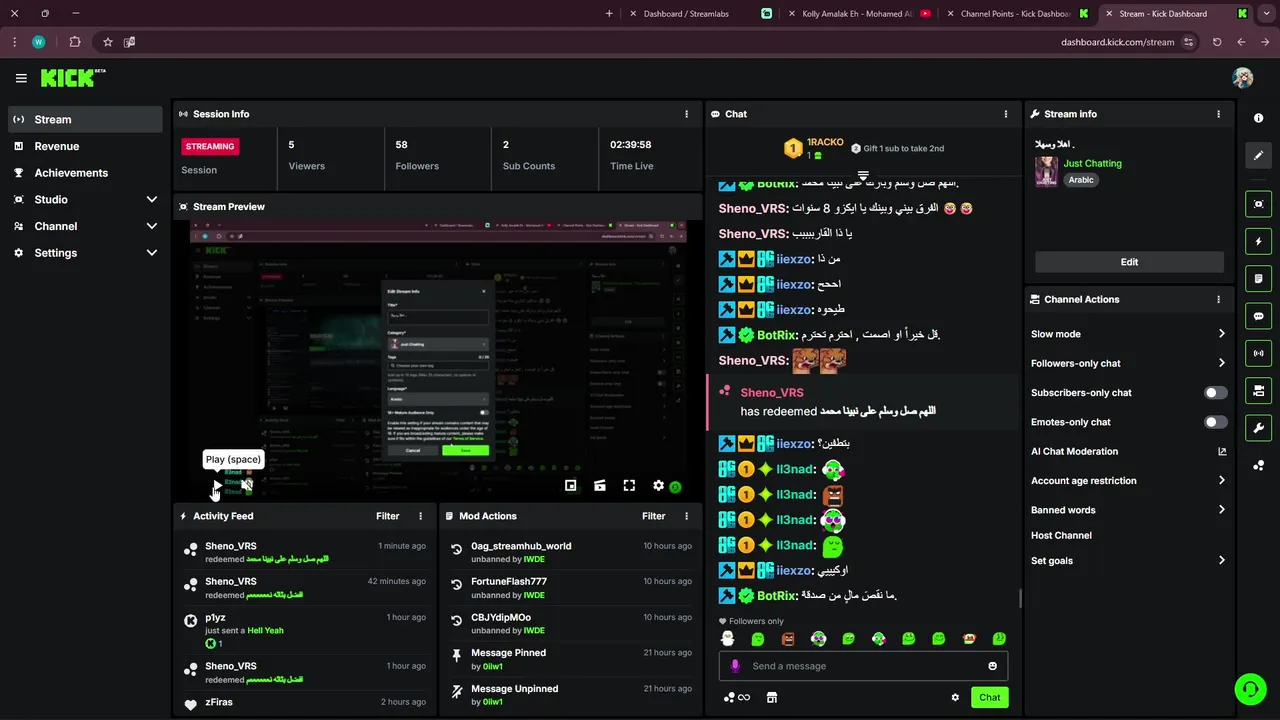
Task: Enable picture-in-picture on stream preview
Action: click(x=570, y=486)
